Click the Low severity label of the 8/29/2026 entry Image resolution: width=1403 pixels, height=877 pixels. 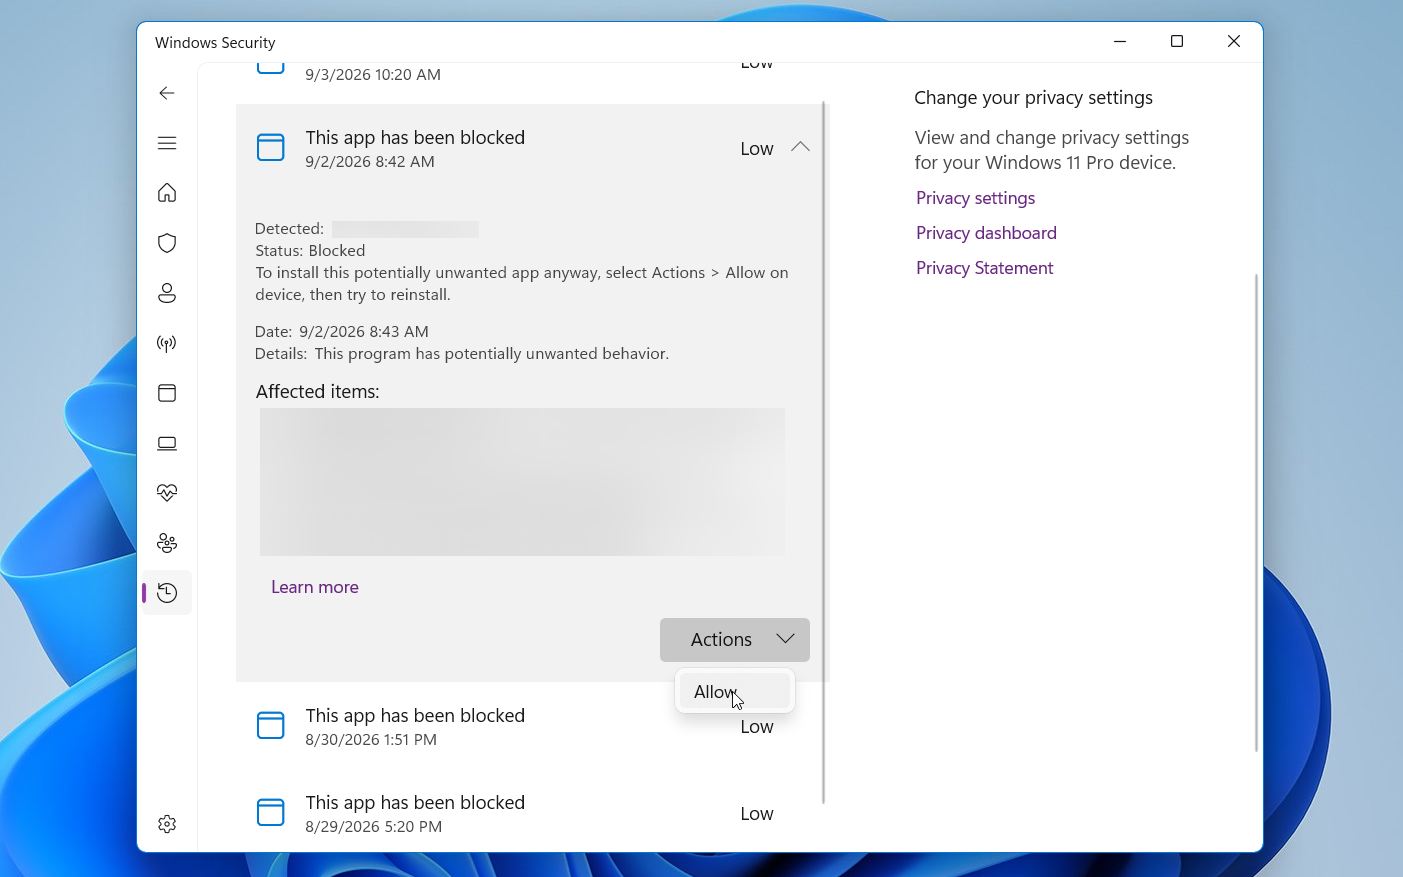(x=757, y=814)
